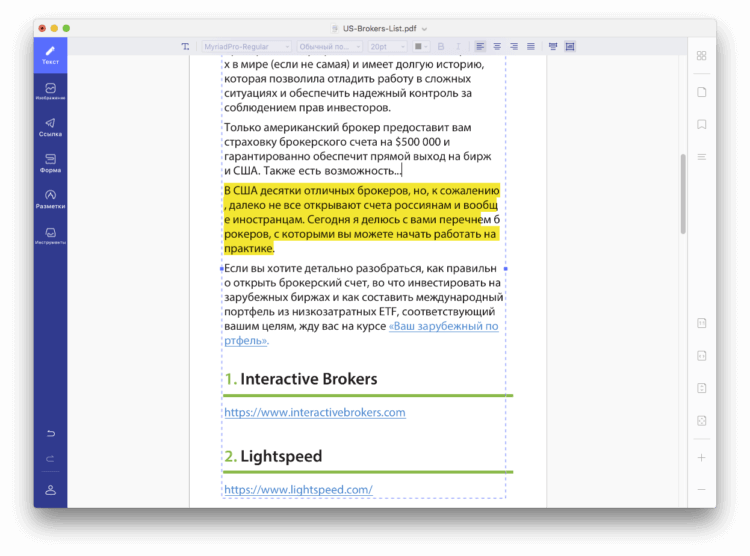Viewport: 750px width, 556px height.
Task: Center-align the text
Action: pos(497,46)
